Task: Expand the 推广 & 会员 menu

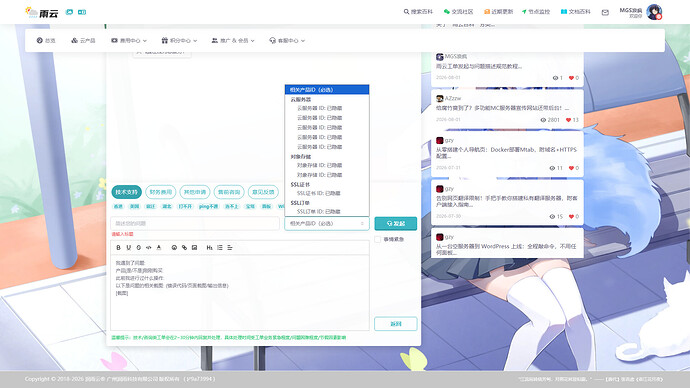Action: [233, 40]
